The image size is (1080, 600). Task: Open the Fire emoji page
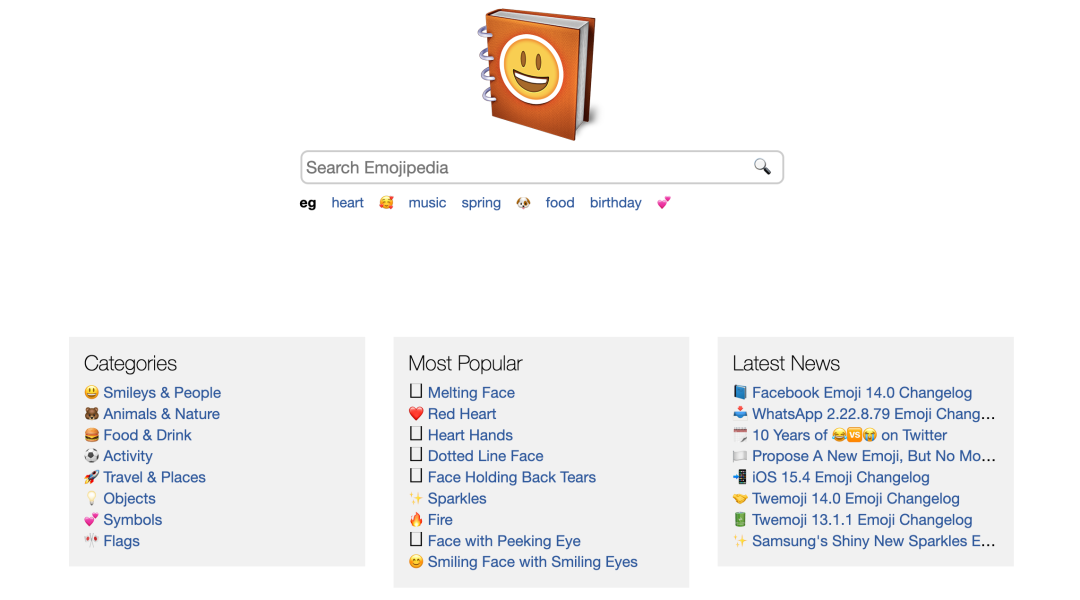click(440, 520)
